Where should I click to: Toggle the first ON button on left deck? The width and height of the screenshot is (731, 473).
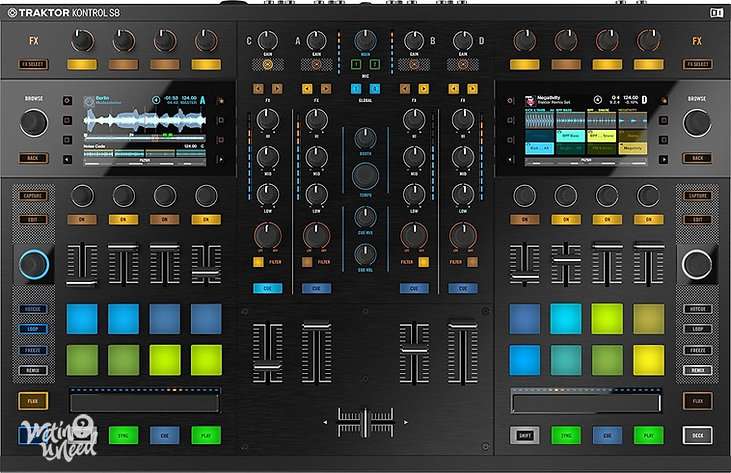tap(82, 219)
